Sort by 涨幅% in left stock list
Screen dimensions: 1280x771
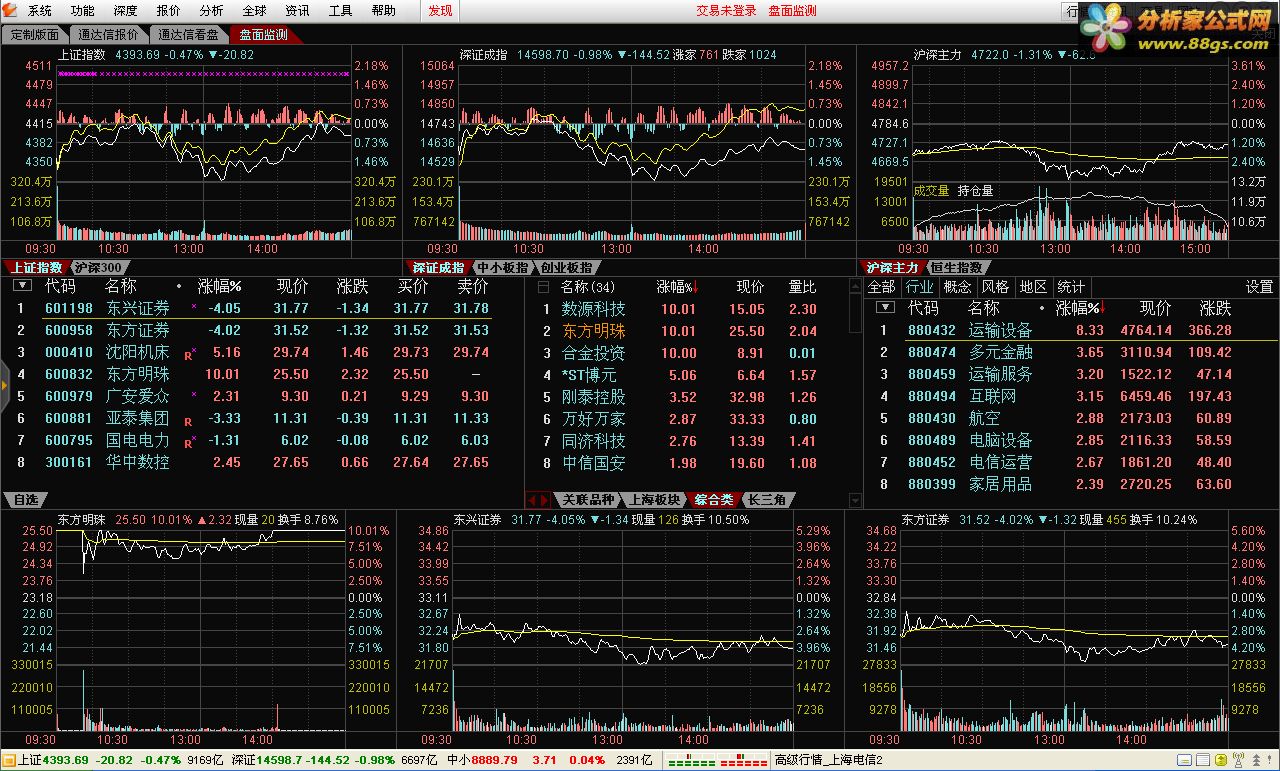[219, 286]
